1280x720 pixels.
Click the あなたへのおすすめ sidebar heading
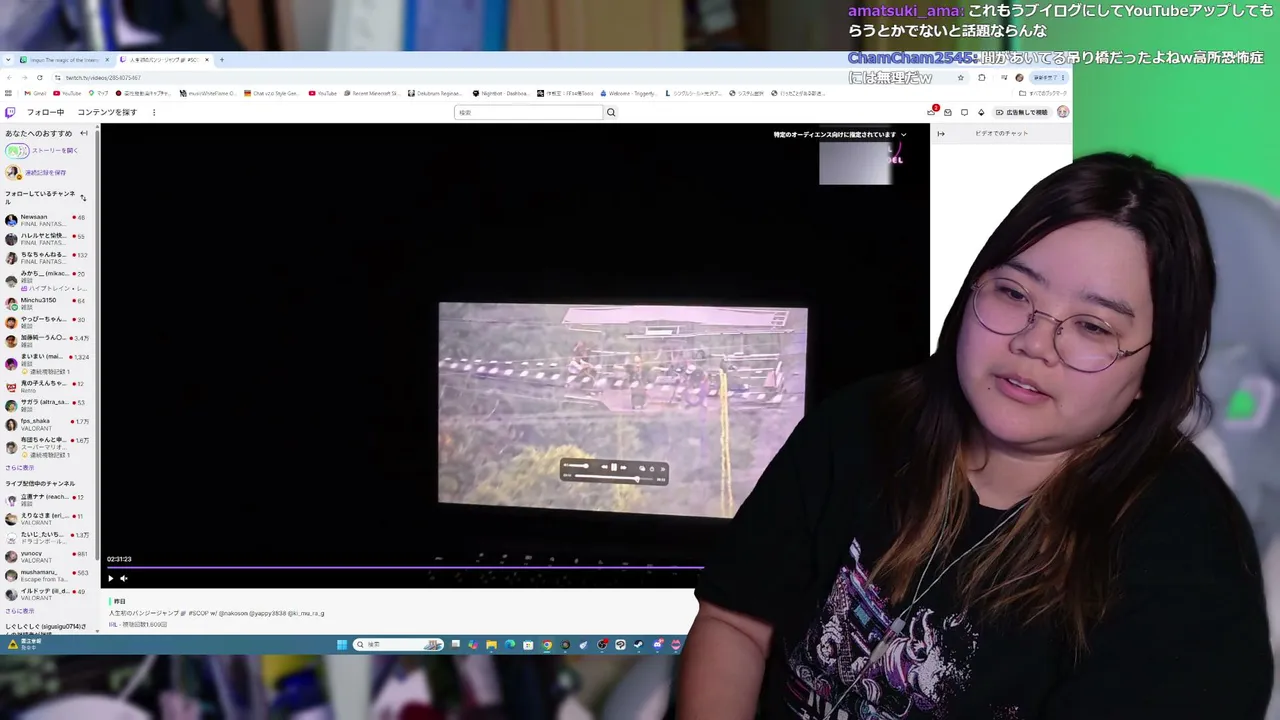pos(39,133)
